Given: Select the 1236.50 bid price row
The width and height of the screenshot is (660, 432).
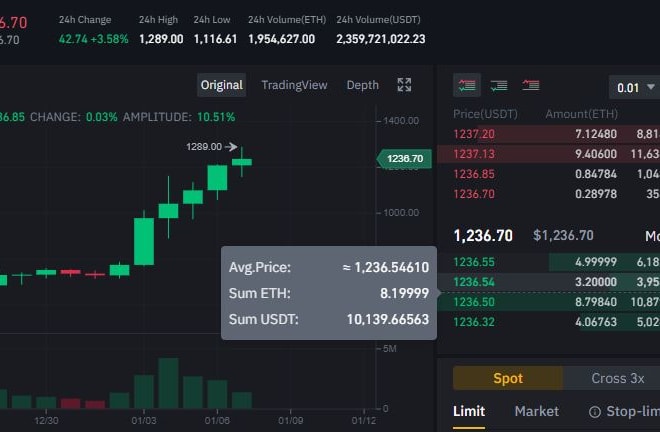Looking at the screenshot, I should pos(549,302).
